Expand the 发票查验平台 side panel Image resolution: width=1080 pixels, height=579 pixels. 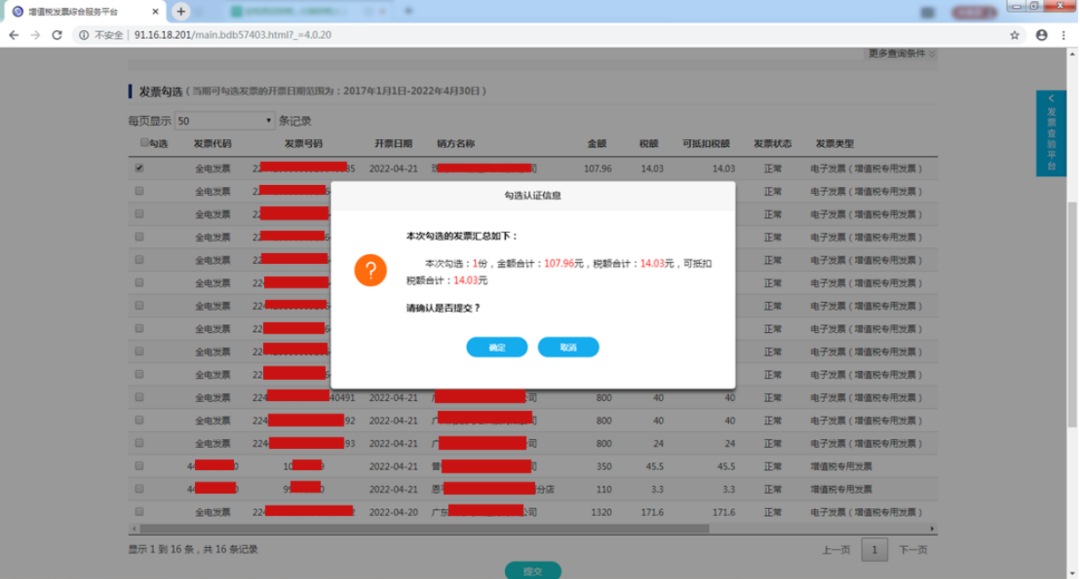tap(1050, 134)
